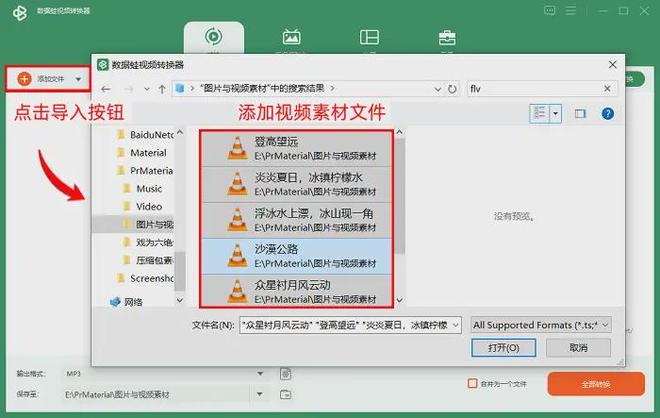
Task: Change the file view layout
Action: click(x=540, y=113)
